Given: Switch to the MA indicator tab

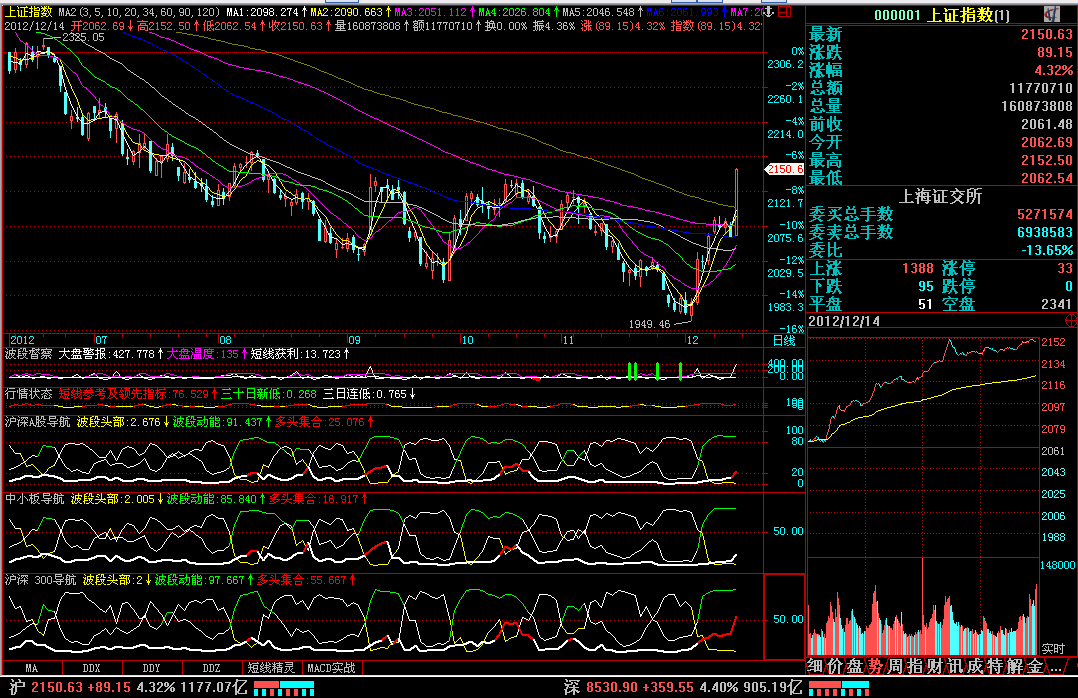Looking at the screenshot, I should [x=32, y=668].
